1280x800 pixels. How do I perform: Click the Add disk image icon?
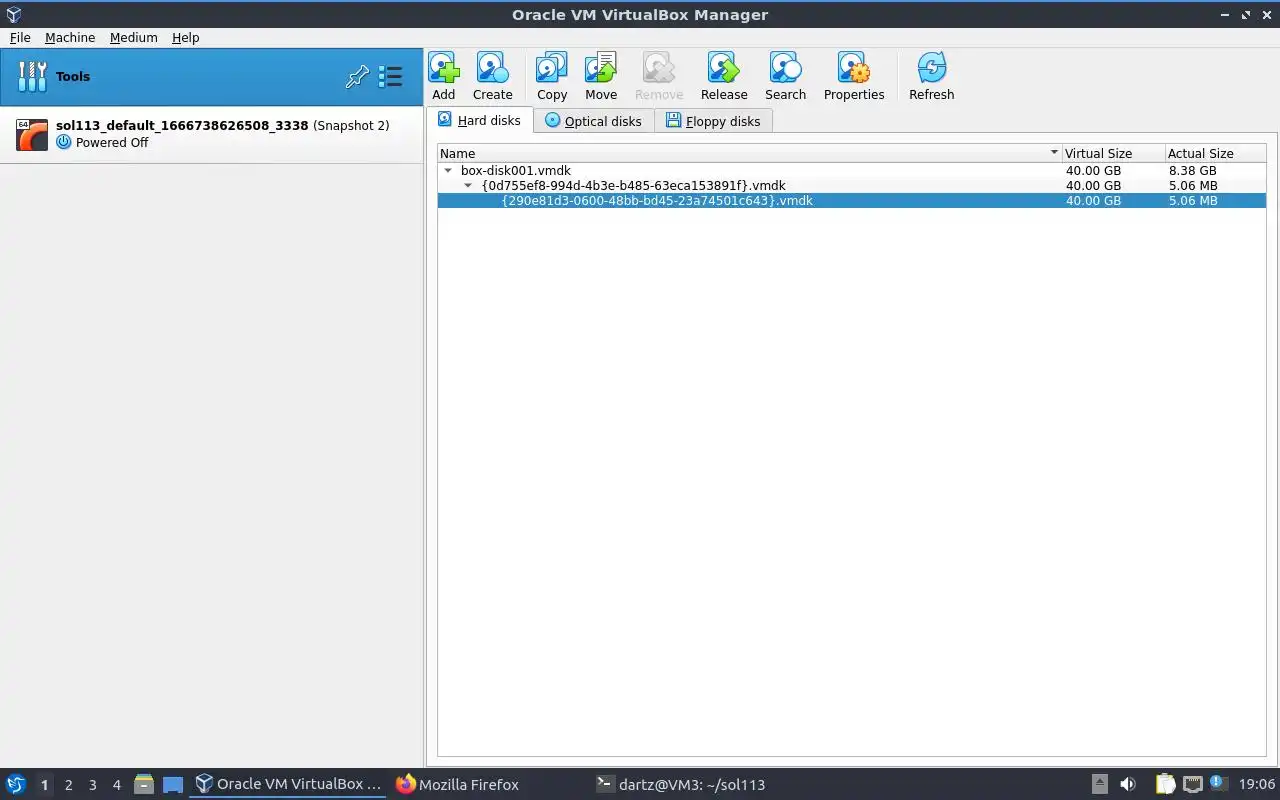coord(444,76)
